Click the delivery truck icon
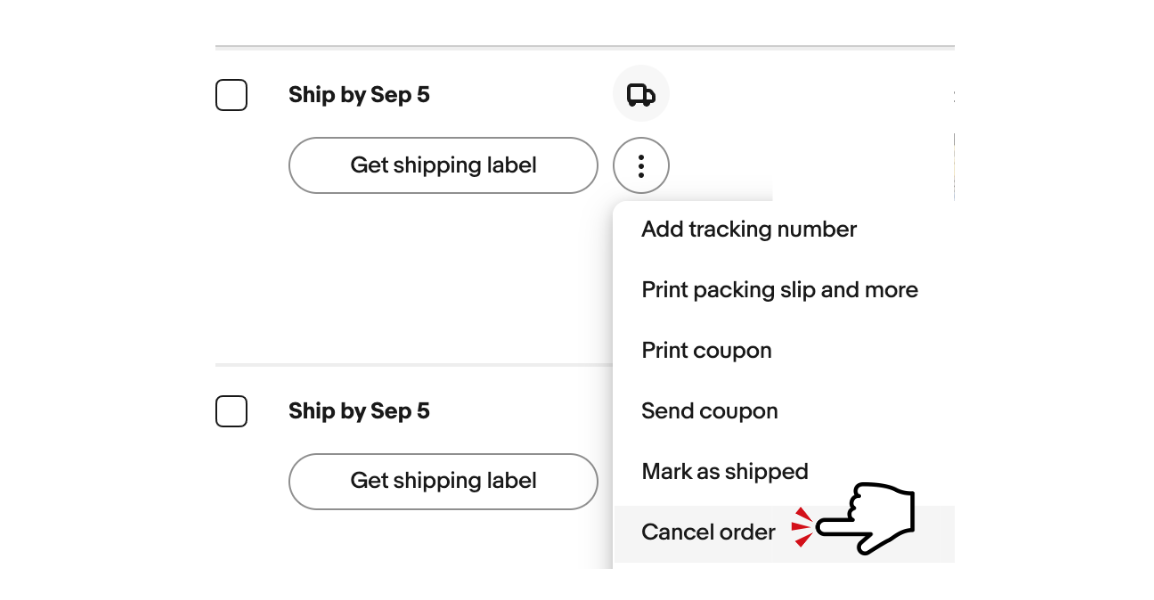 tap(641, 94)
